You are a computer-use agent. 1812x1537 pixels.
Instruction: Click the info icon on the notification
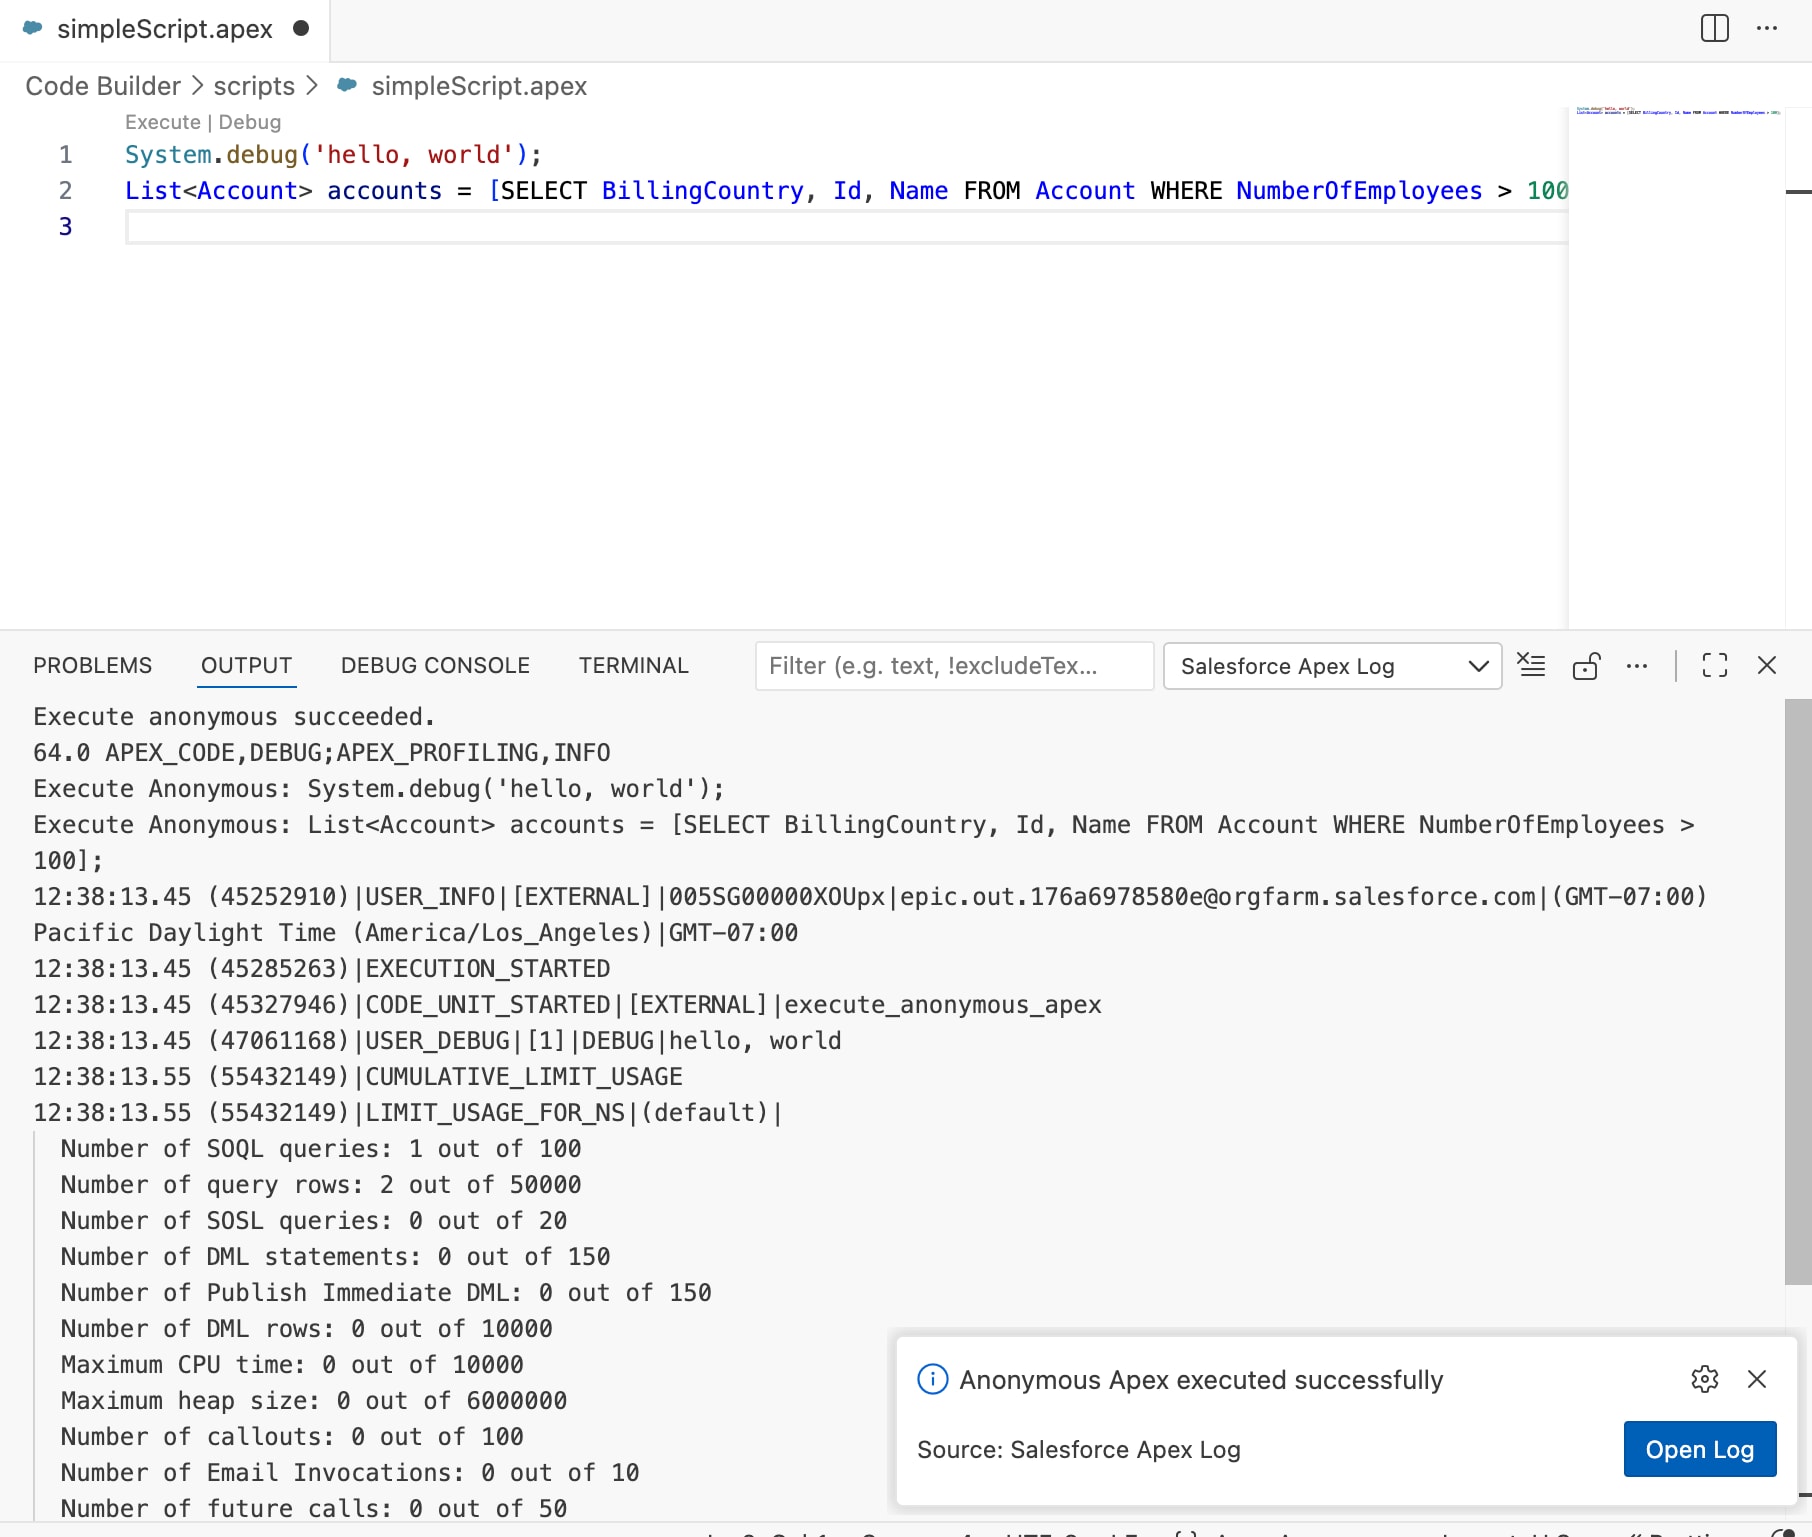click(931, 1379)
